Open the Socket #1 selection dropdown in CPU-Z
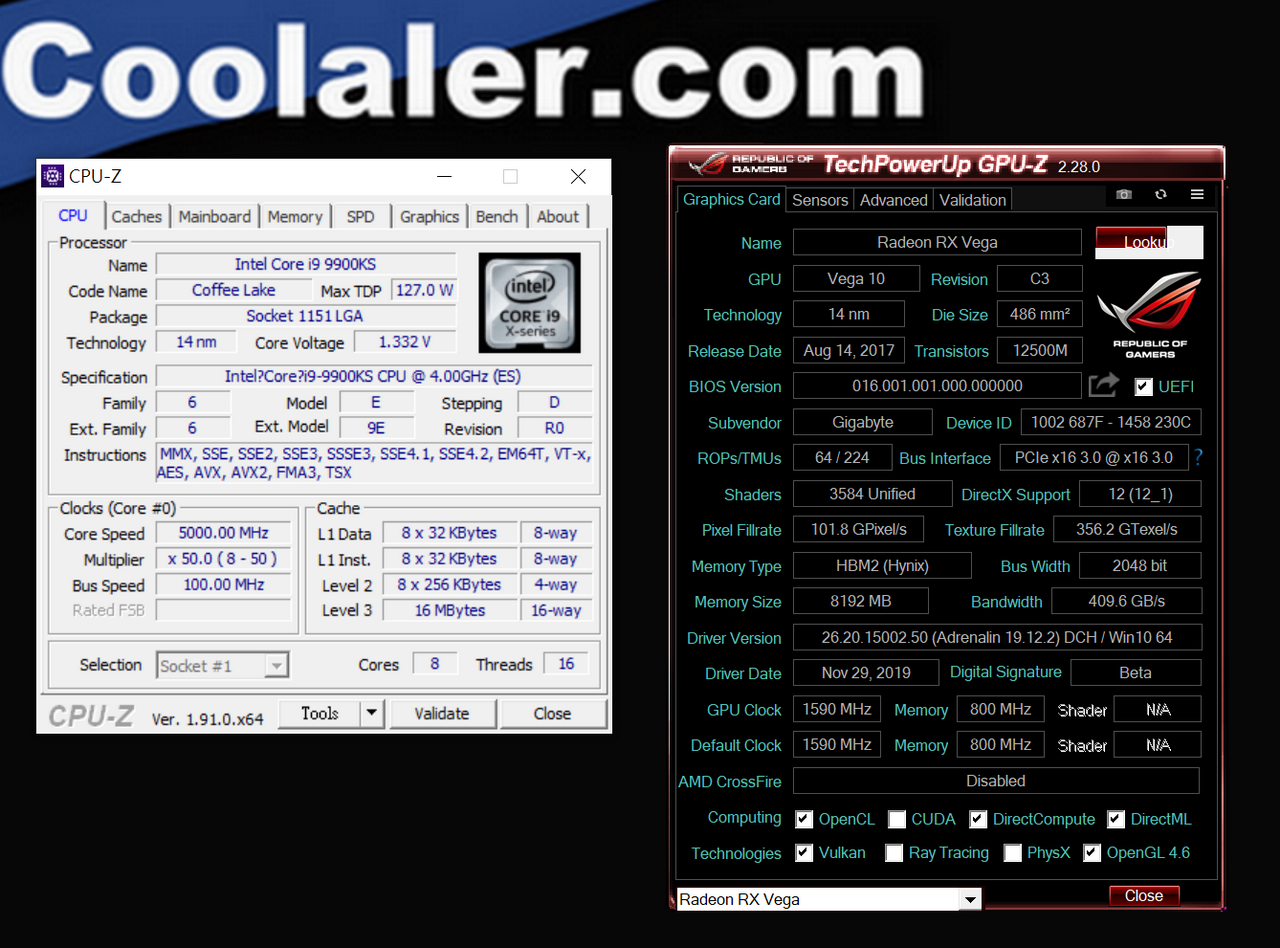 click(277, 665)
